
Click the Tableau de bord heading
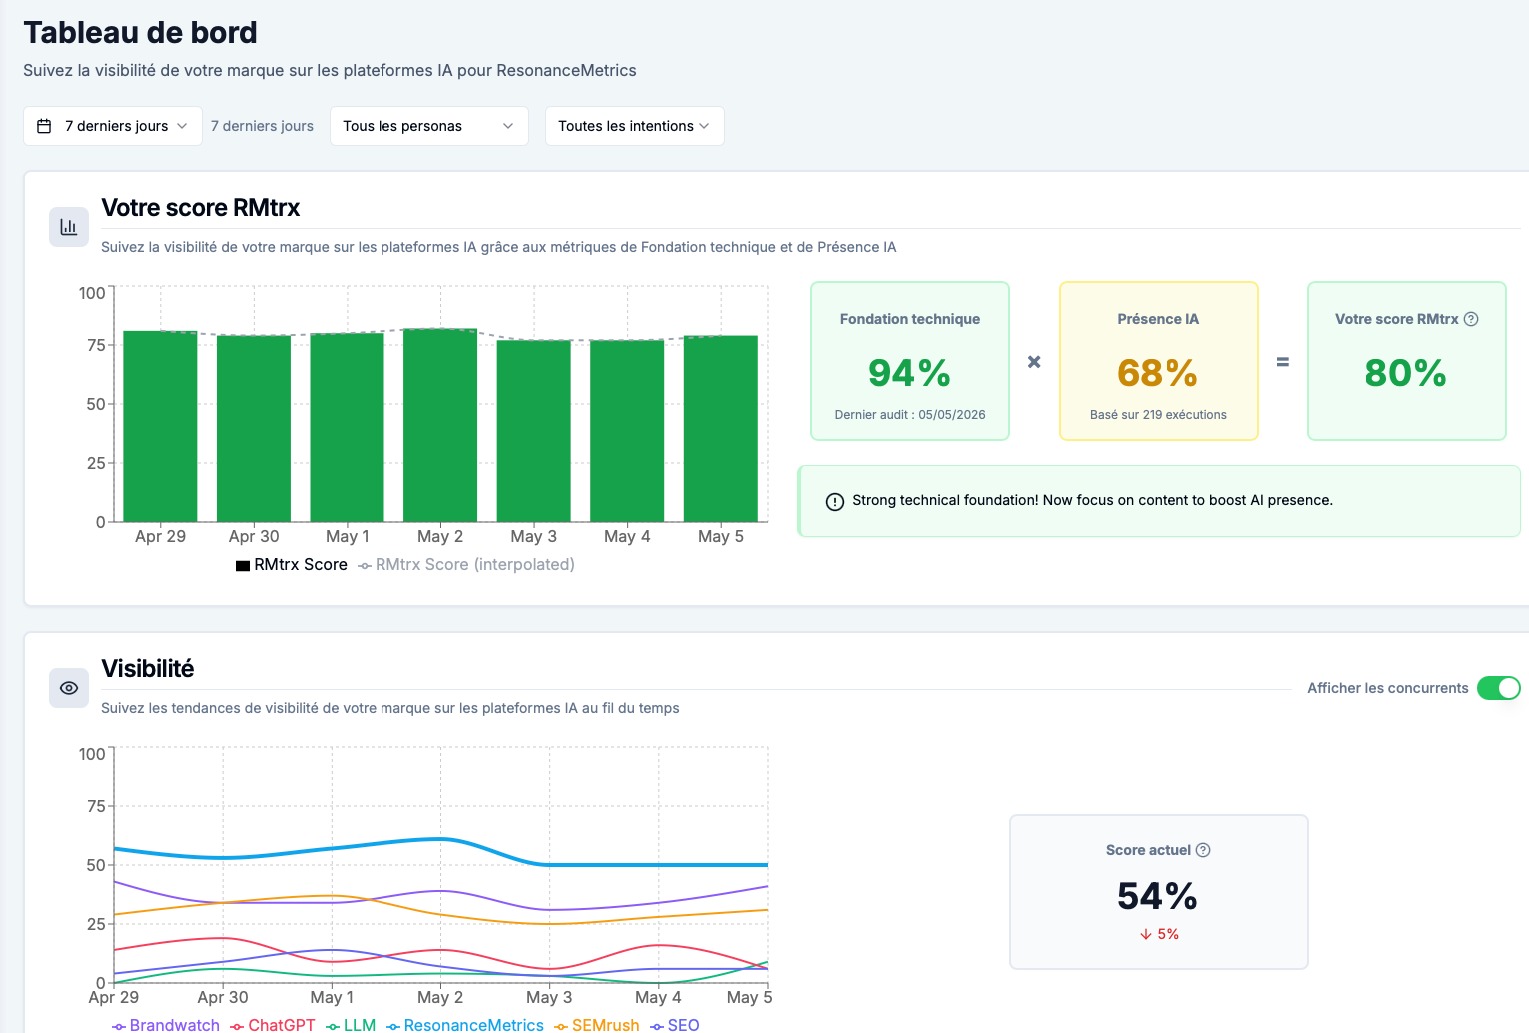[x=140, y=33]
